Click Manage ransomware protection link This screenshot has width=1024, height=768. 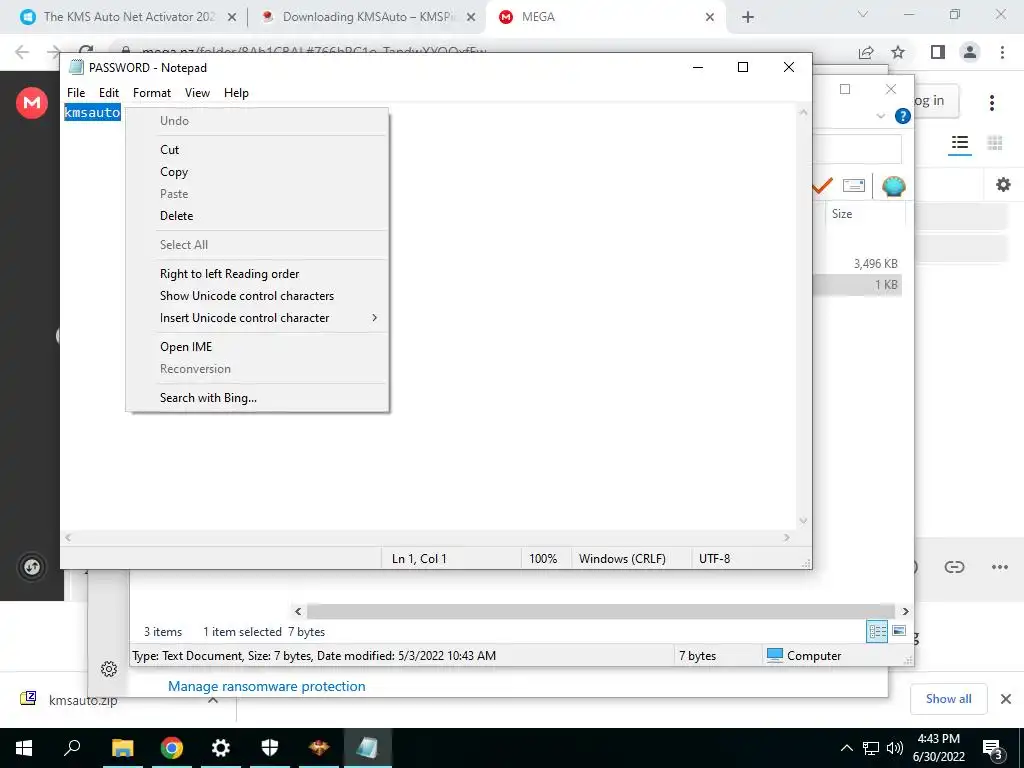[x=266, y=686]
